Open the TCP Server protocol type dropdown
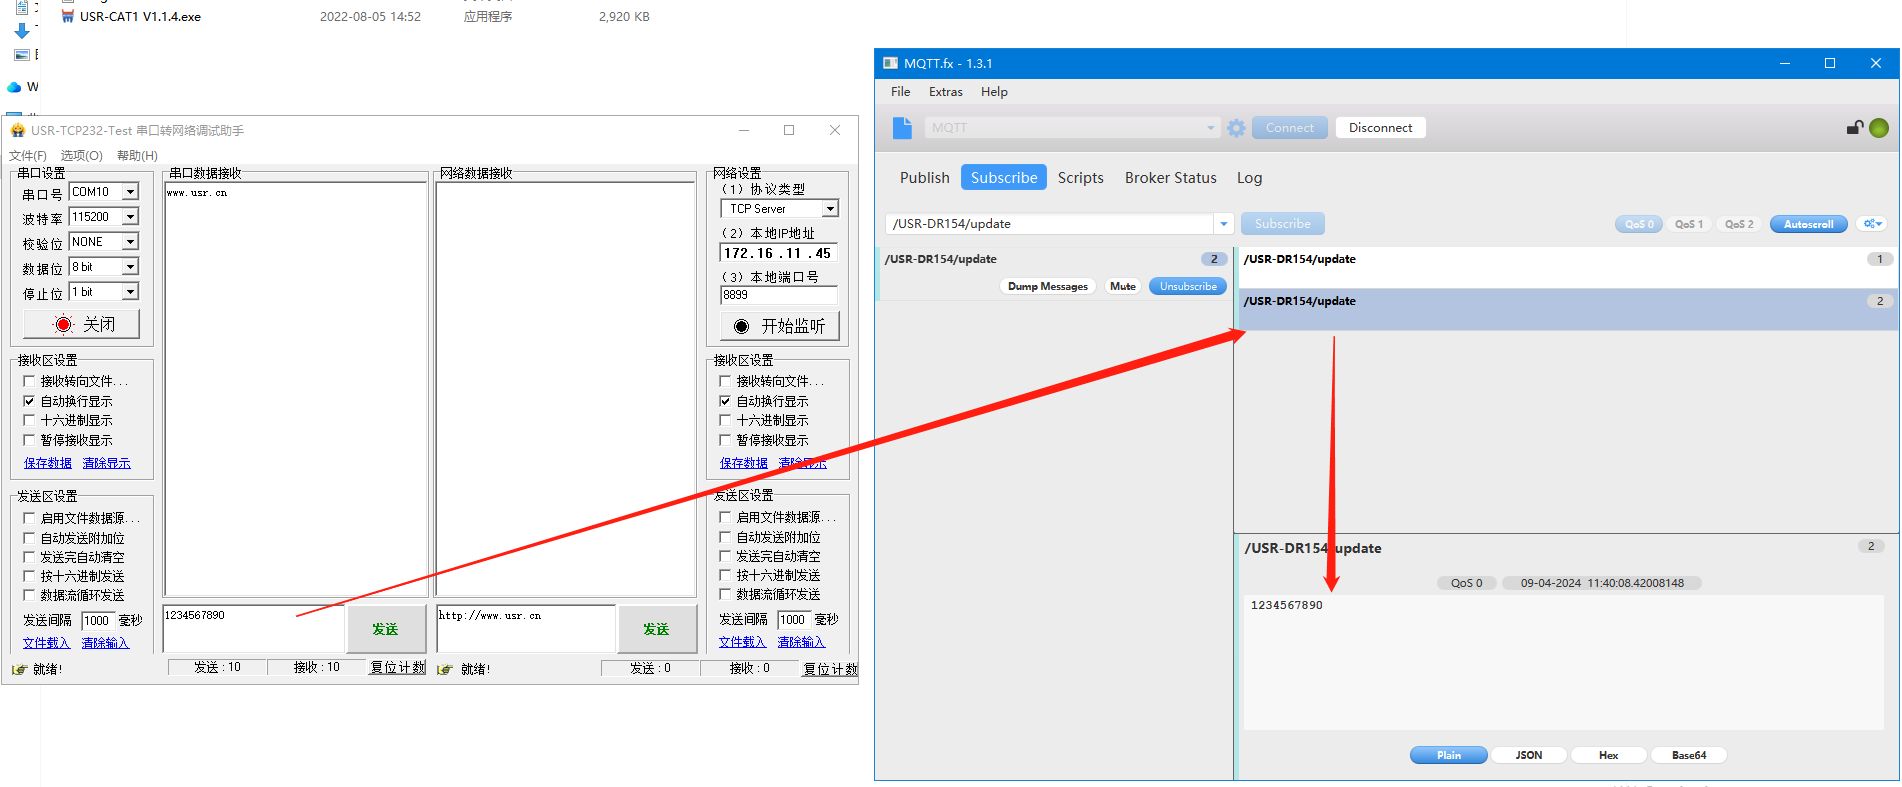Screen dimensions: 1902x787 click(x=830, y=209)
